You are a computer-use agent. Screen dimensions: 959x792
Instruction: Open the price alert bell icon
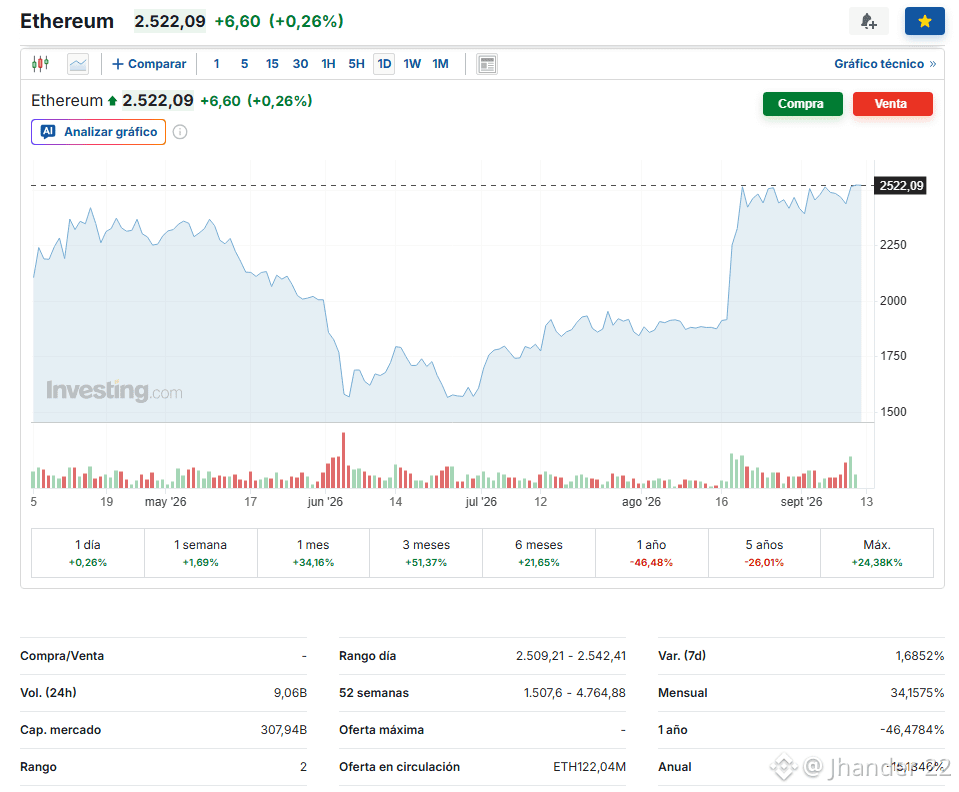pos(868,21)
